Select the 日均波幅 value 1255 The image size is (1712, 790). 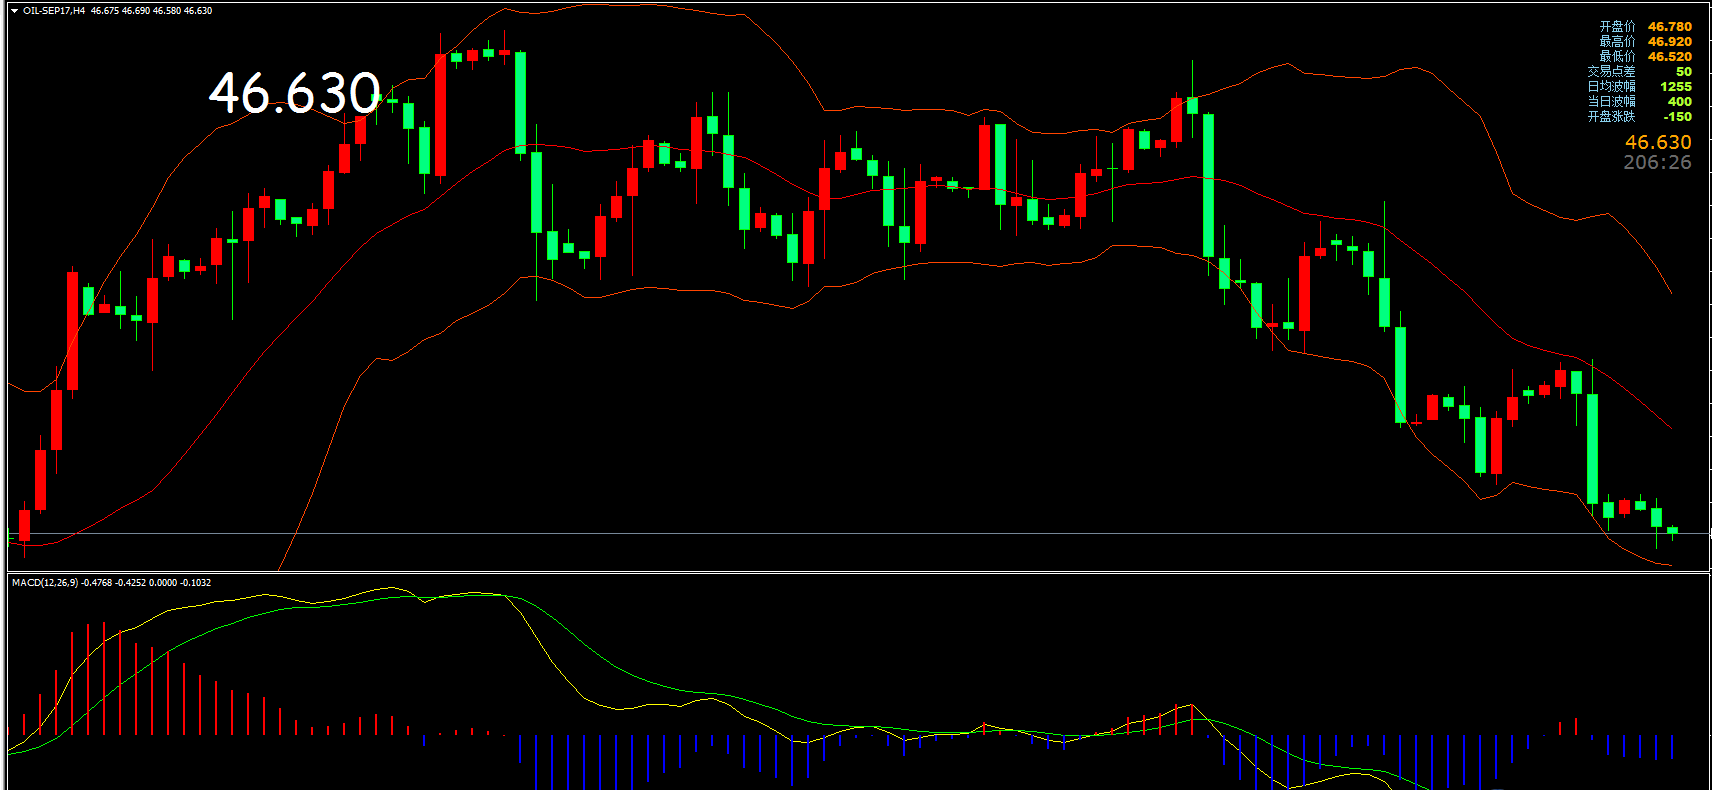tap(1677, 87)
